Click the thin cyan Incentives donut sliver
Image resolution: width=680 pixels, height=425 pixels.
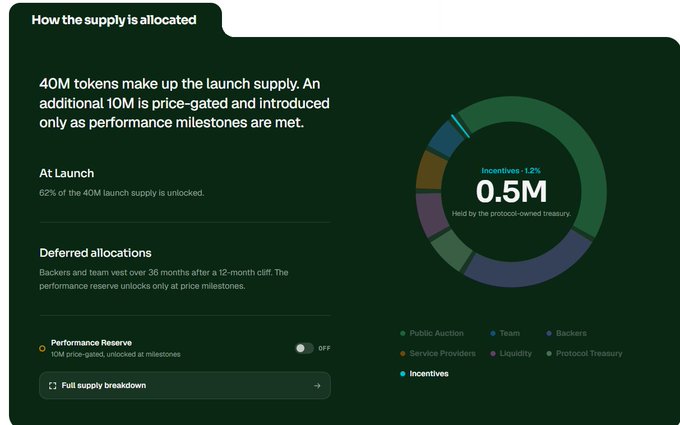[460, 126]
